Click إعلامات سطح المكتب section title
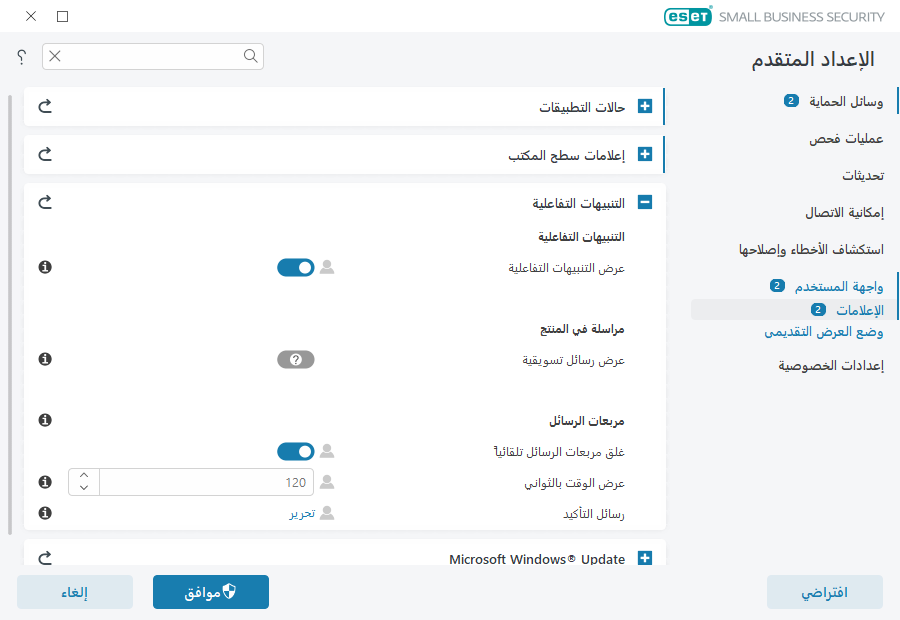This screenshot has height=620, width=900. pyautogui.click(x=566, y=155)
